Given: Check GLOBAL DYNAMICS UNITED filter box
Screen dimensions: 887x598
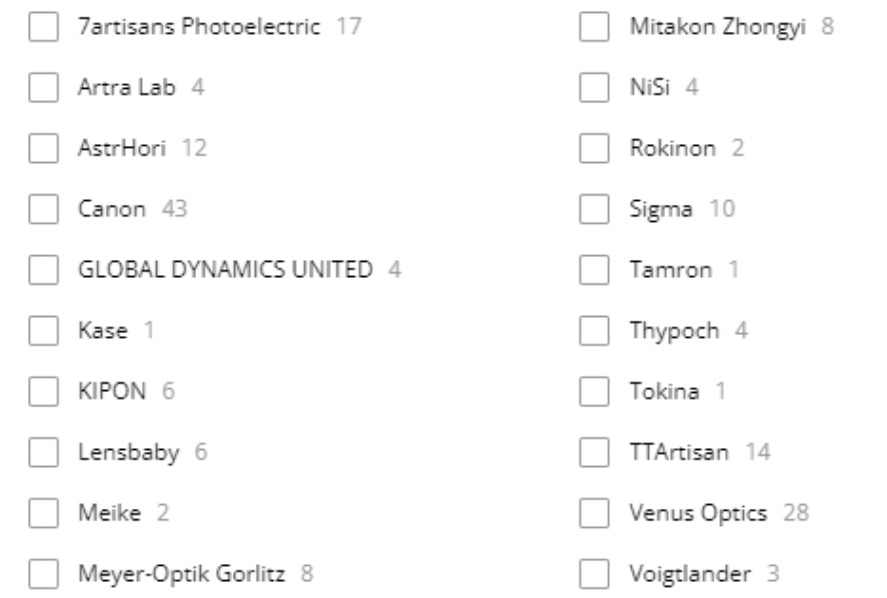Looking at the screenshot, I should pos(43,270).
